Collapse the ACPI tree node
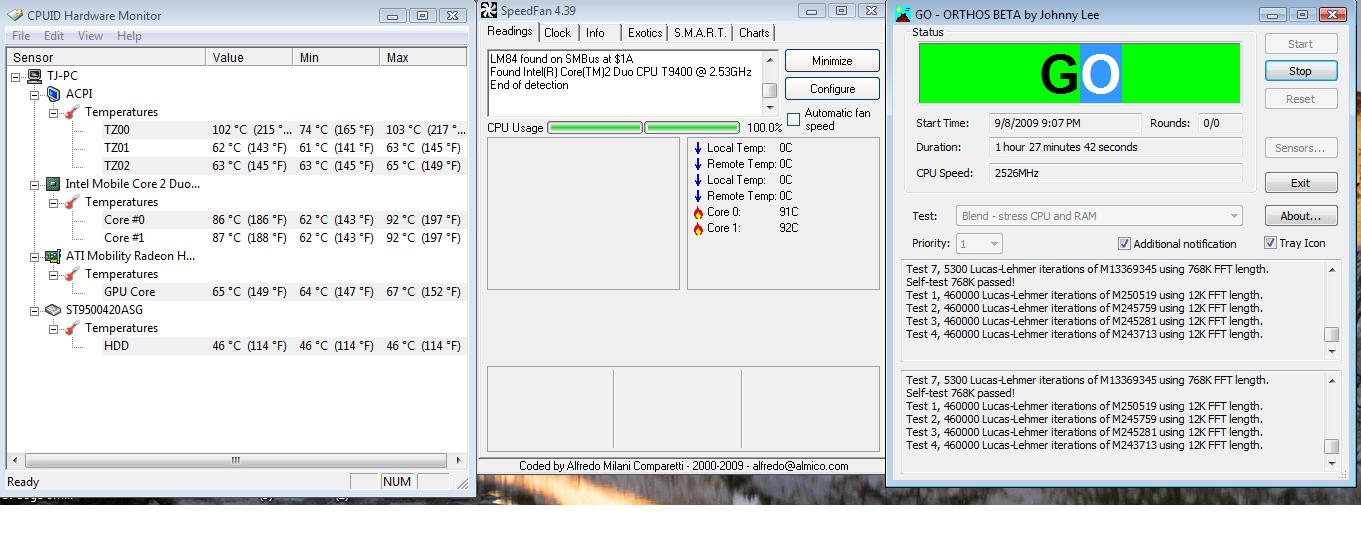This screenshot has height=540, width=1361. pos(34,94)
